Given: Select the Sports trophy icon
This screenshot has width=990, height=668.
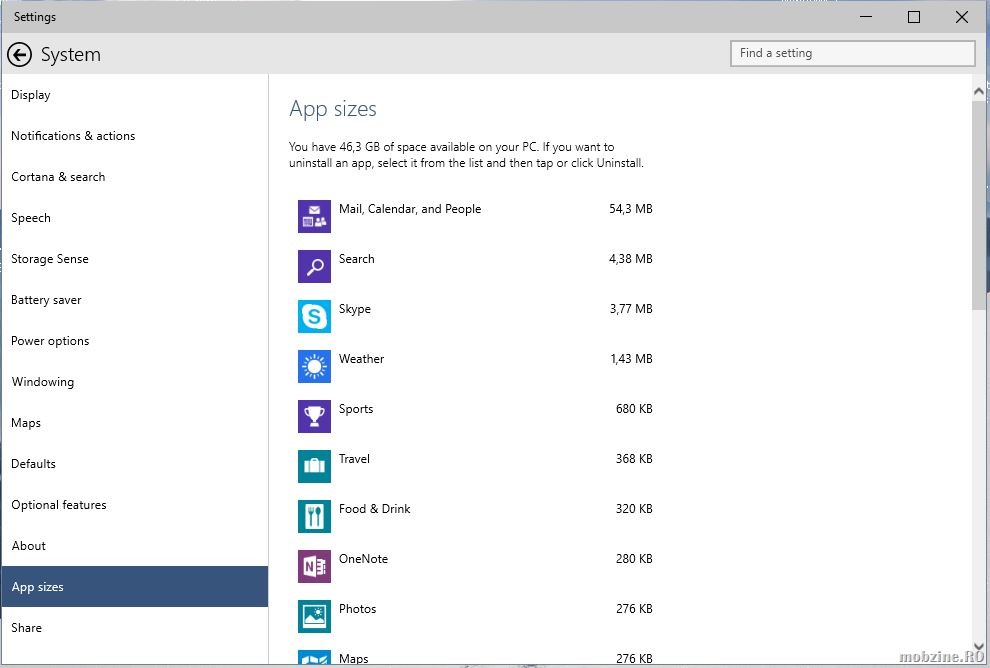Looking at the screenshot, I should (314, 416).
